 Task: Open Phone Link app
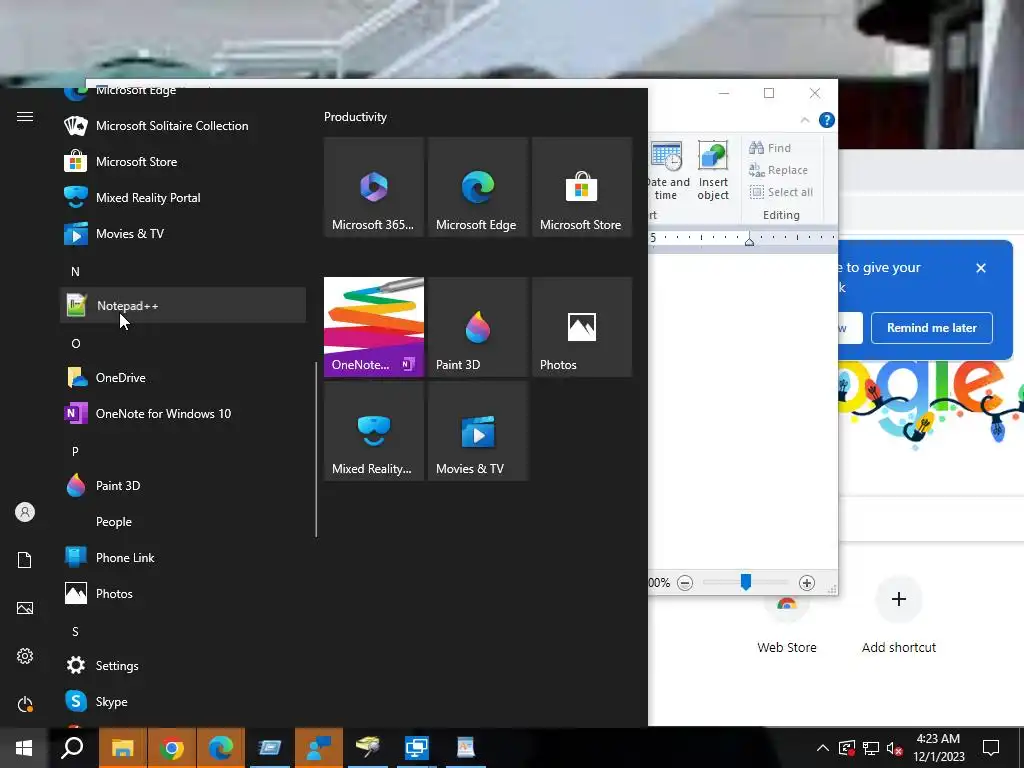(x=183, y=557)
